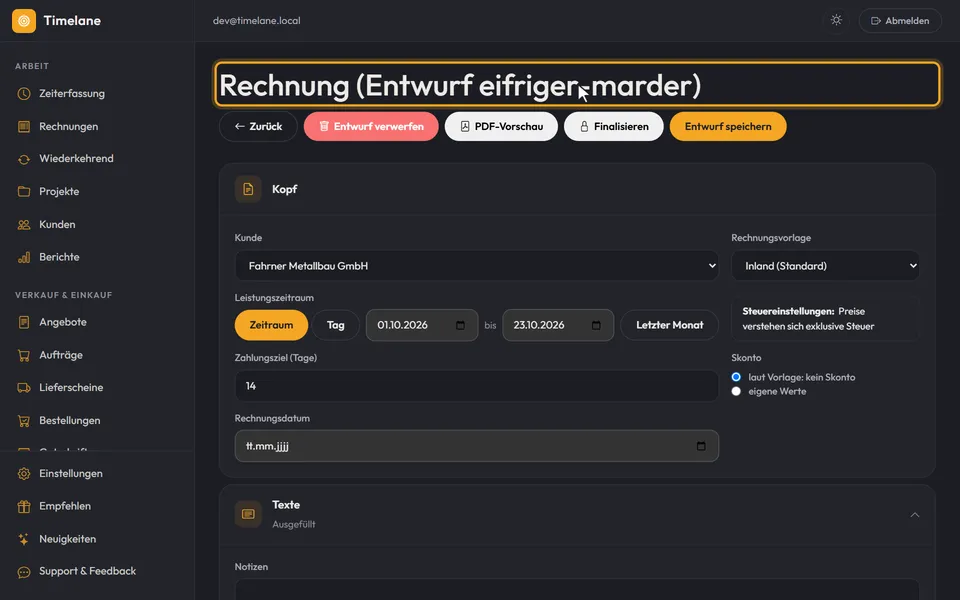Click the Aufträge cart icon
This screenshot has width=960, height=600.
tap(24, 355)
